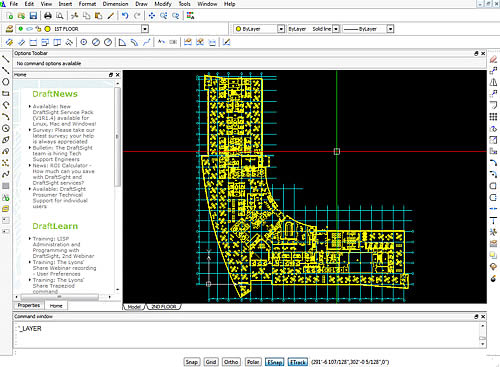This screenshot has height=367, width=500.
Task: Toggle 1ST FLOOR layer lock icon
Action: [x=38, y=29]
